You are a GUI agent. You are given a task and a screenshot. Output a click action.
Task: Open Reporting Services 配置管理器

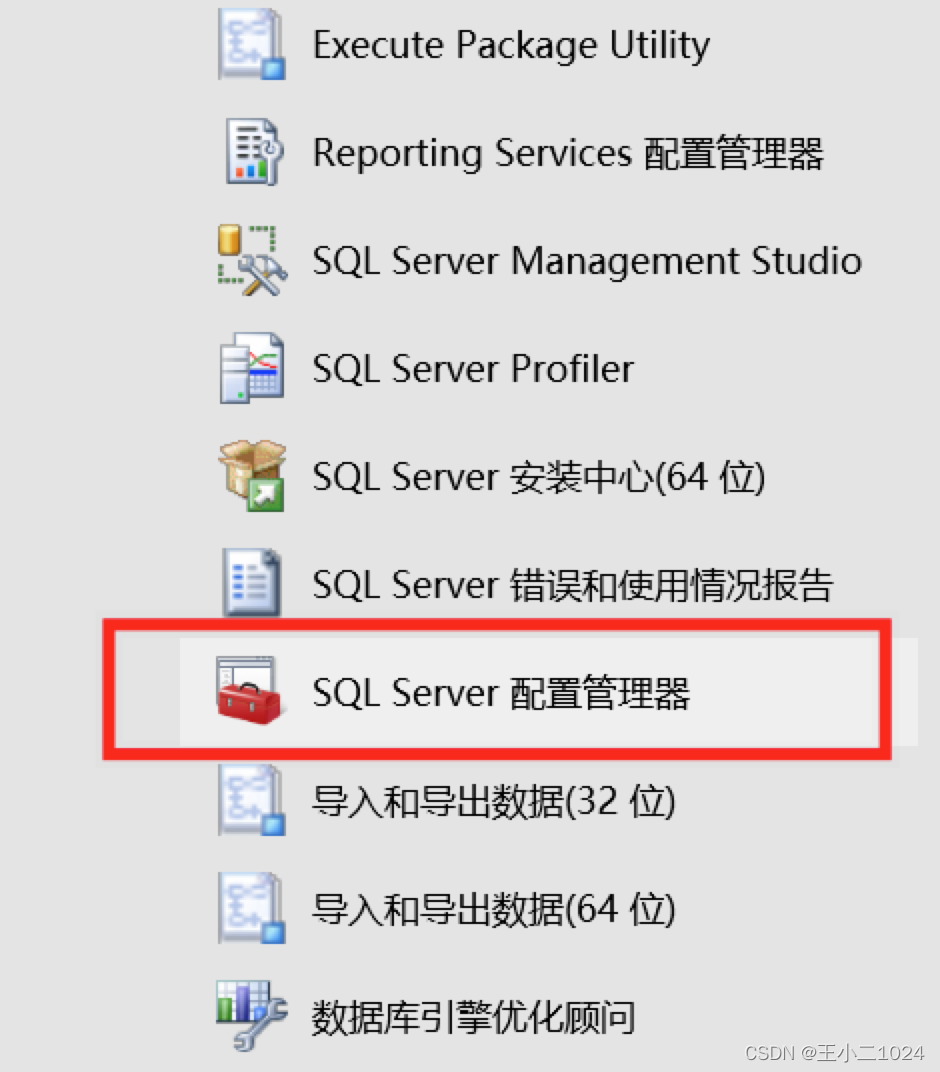(568, 152)
